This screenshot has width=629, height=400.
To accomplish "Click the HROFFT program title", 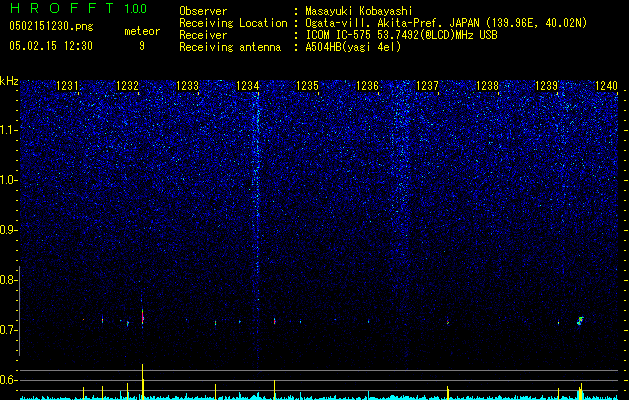I will (x=63, y=8).
